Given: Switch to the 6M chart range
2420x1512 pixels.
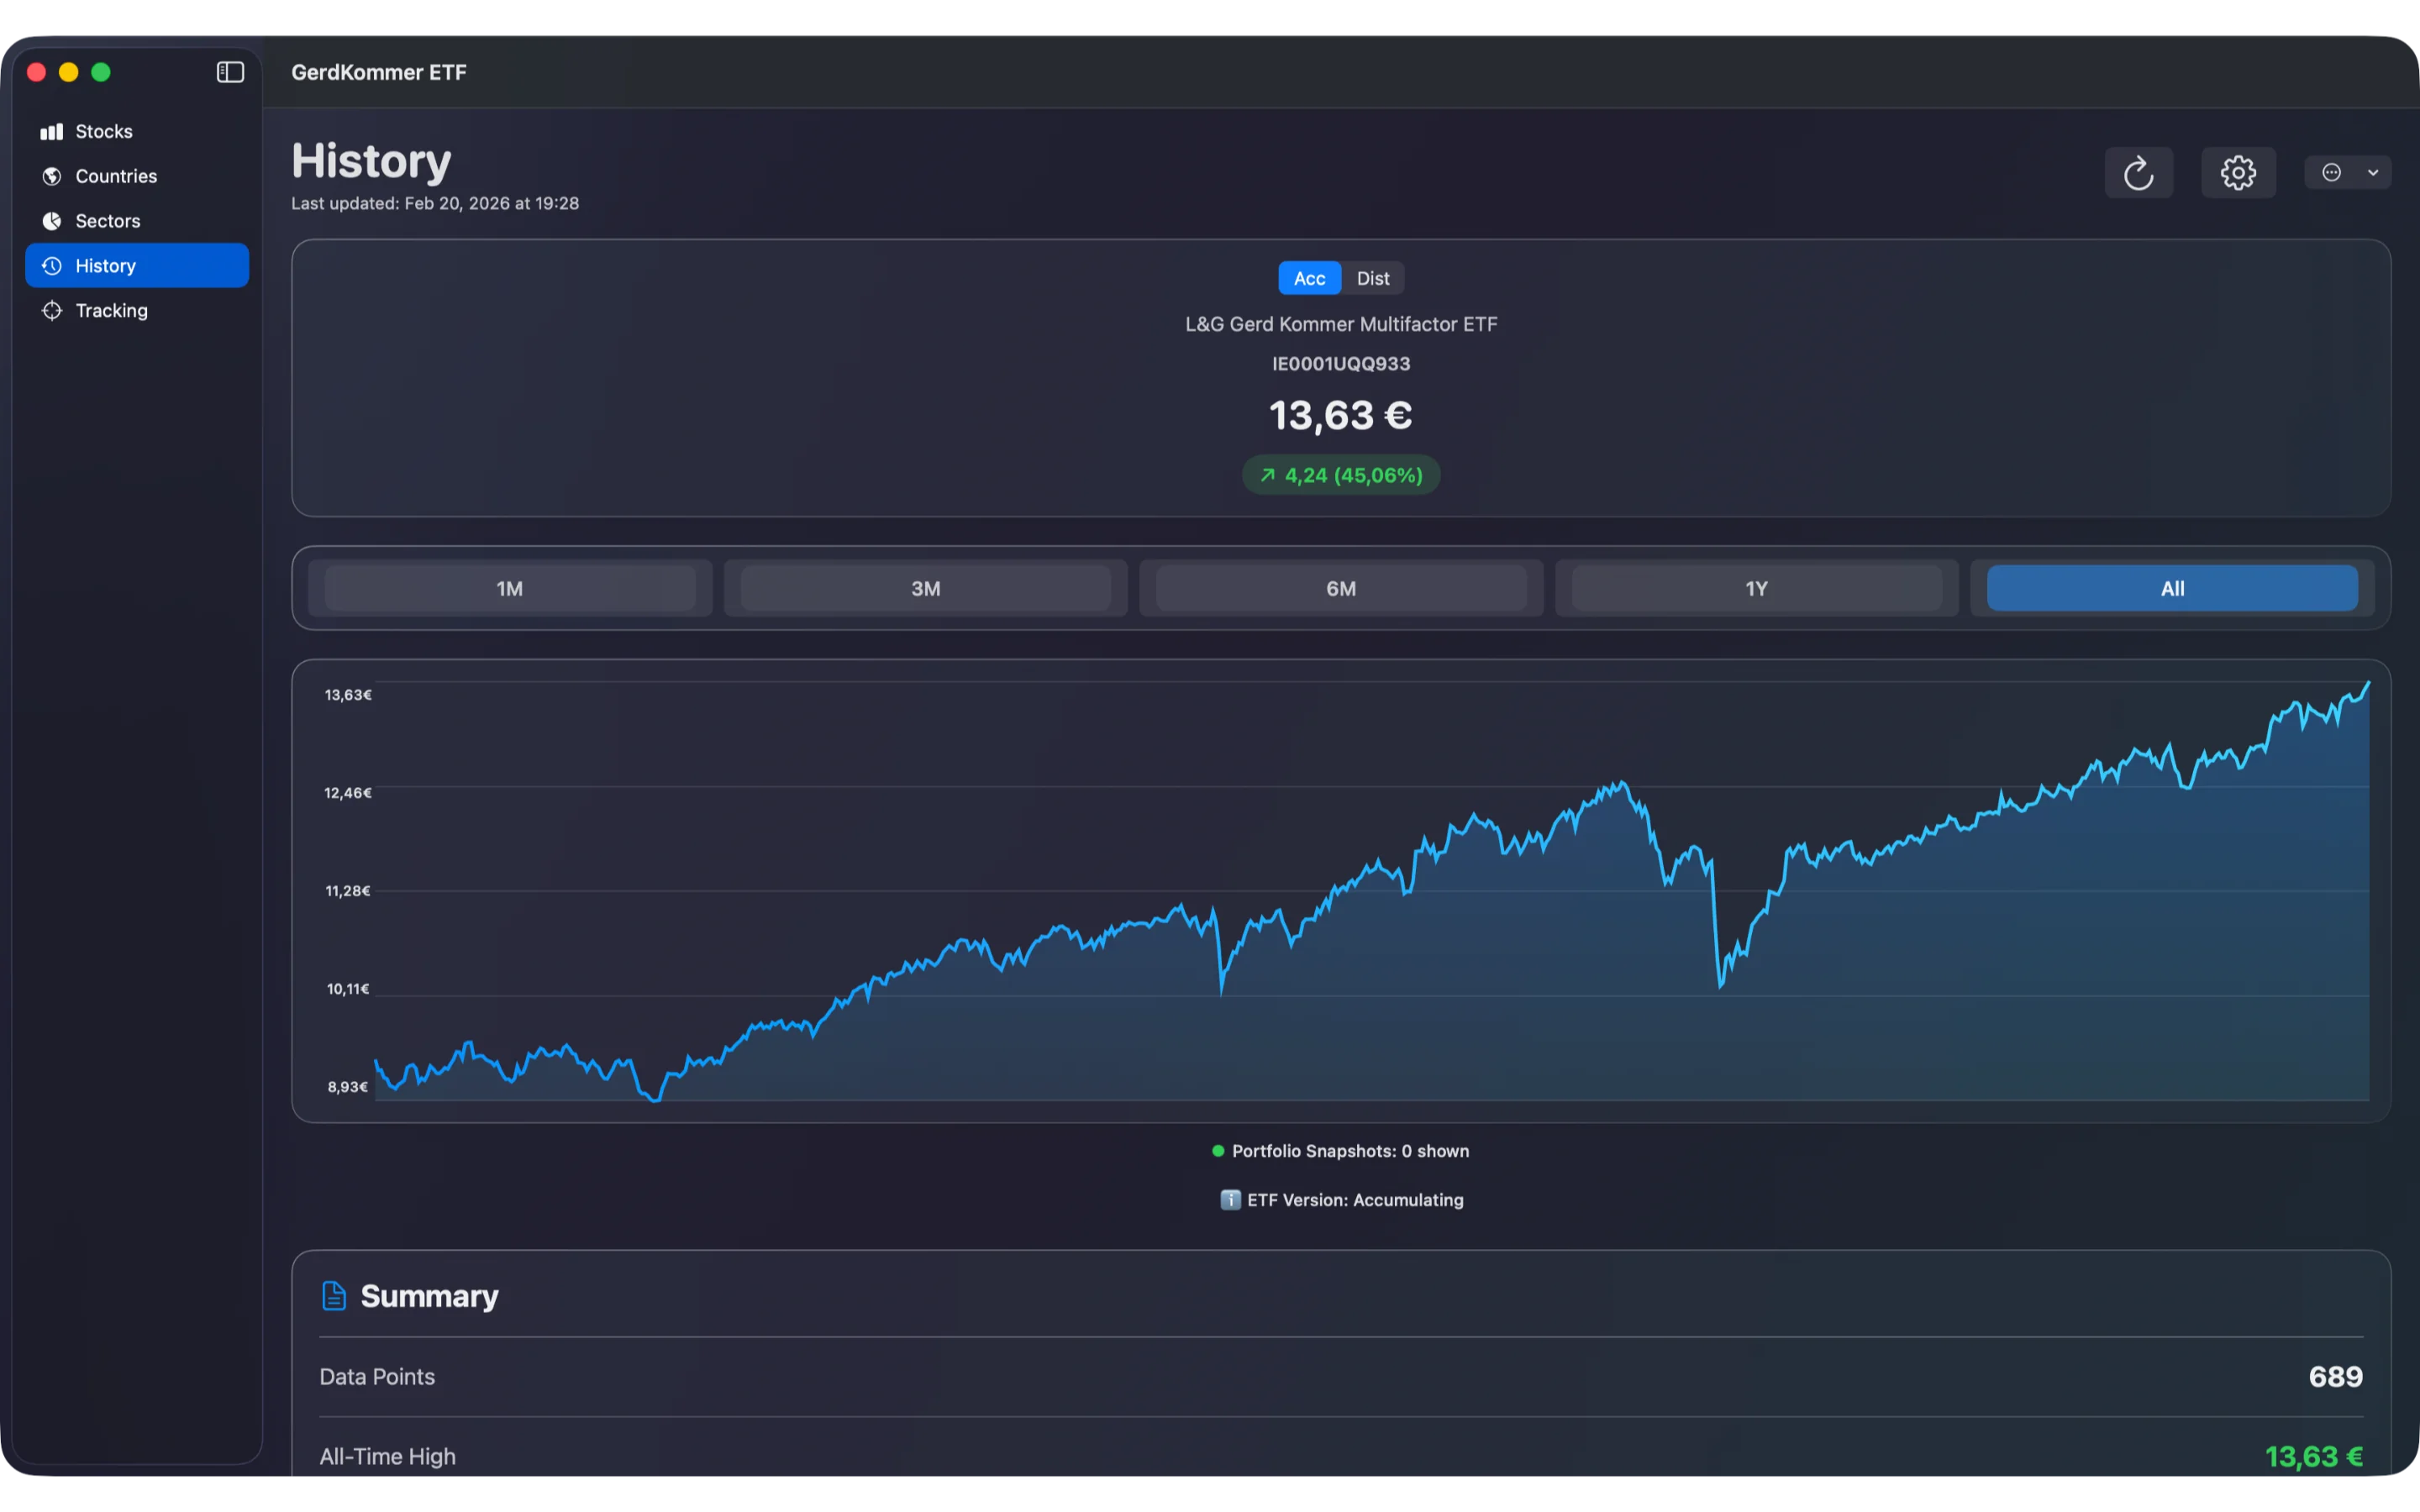Looking at the screenshot, I should click(1340, 588).
